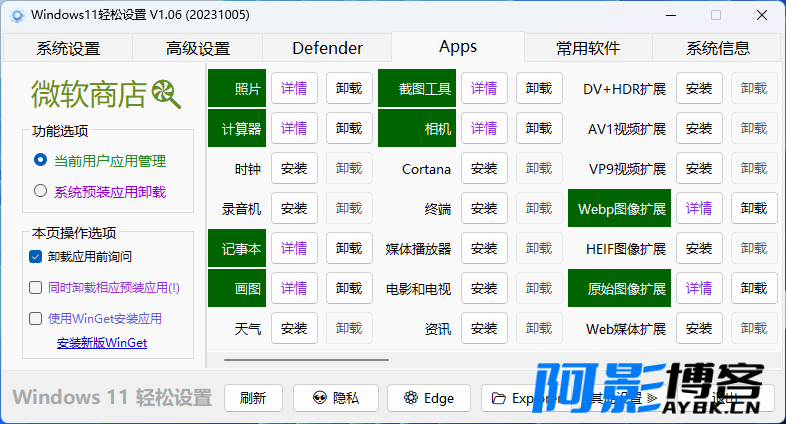Switch to the 高级设置 tab

click(198, 48)
